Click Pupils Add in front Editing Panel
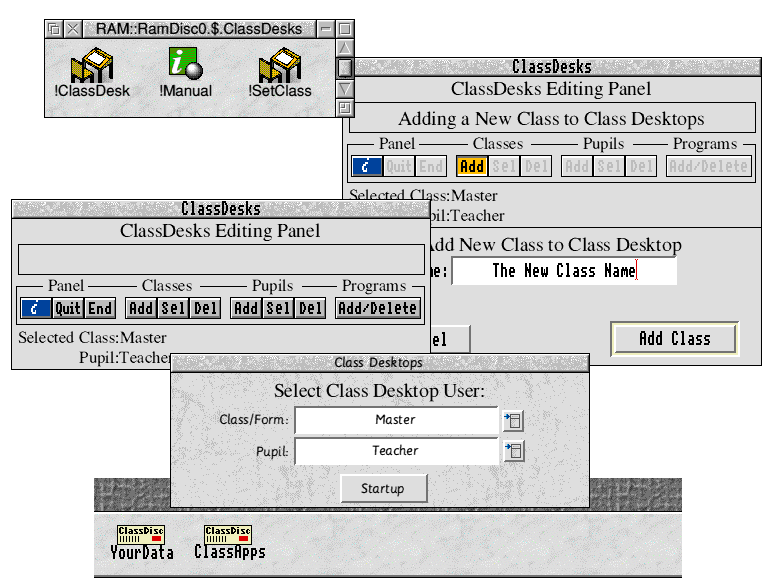The height and width of the screenshot is (584, 769). tap(246, 308)
